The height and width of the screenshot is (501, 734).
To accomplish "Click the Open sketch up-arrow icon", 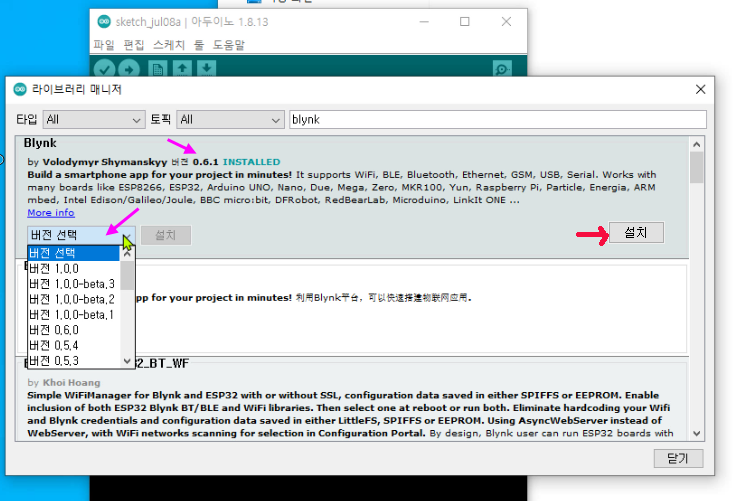I will tap(182, 68).
